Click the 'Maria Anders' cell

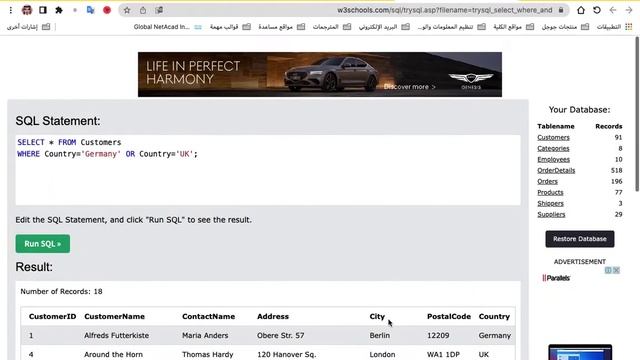click(205, 336)
